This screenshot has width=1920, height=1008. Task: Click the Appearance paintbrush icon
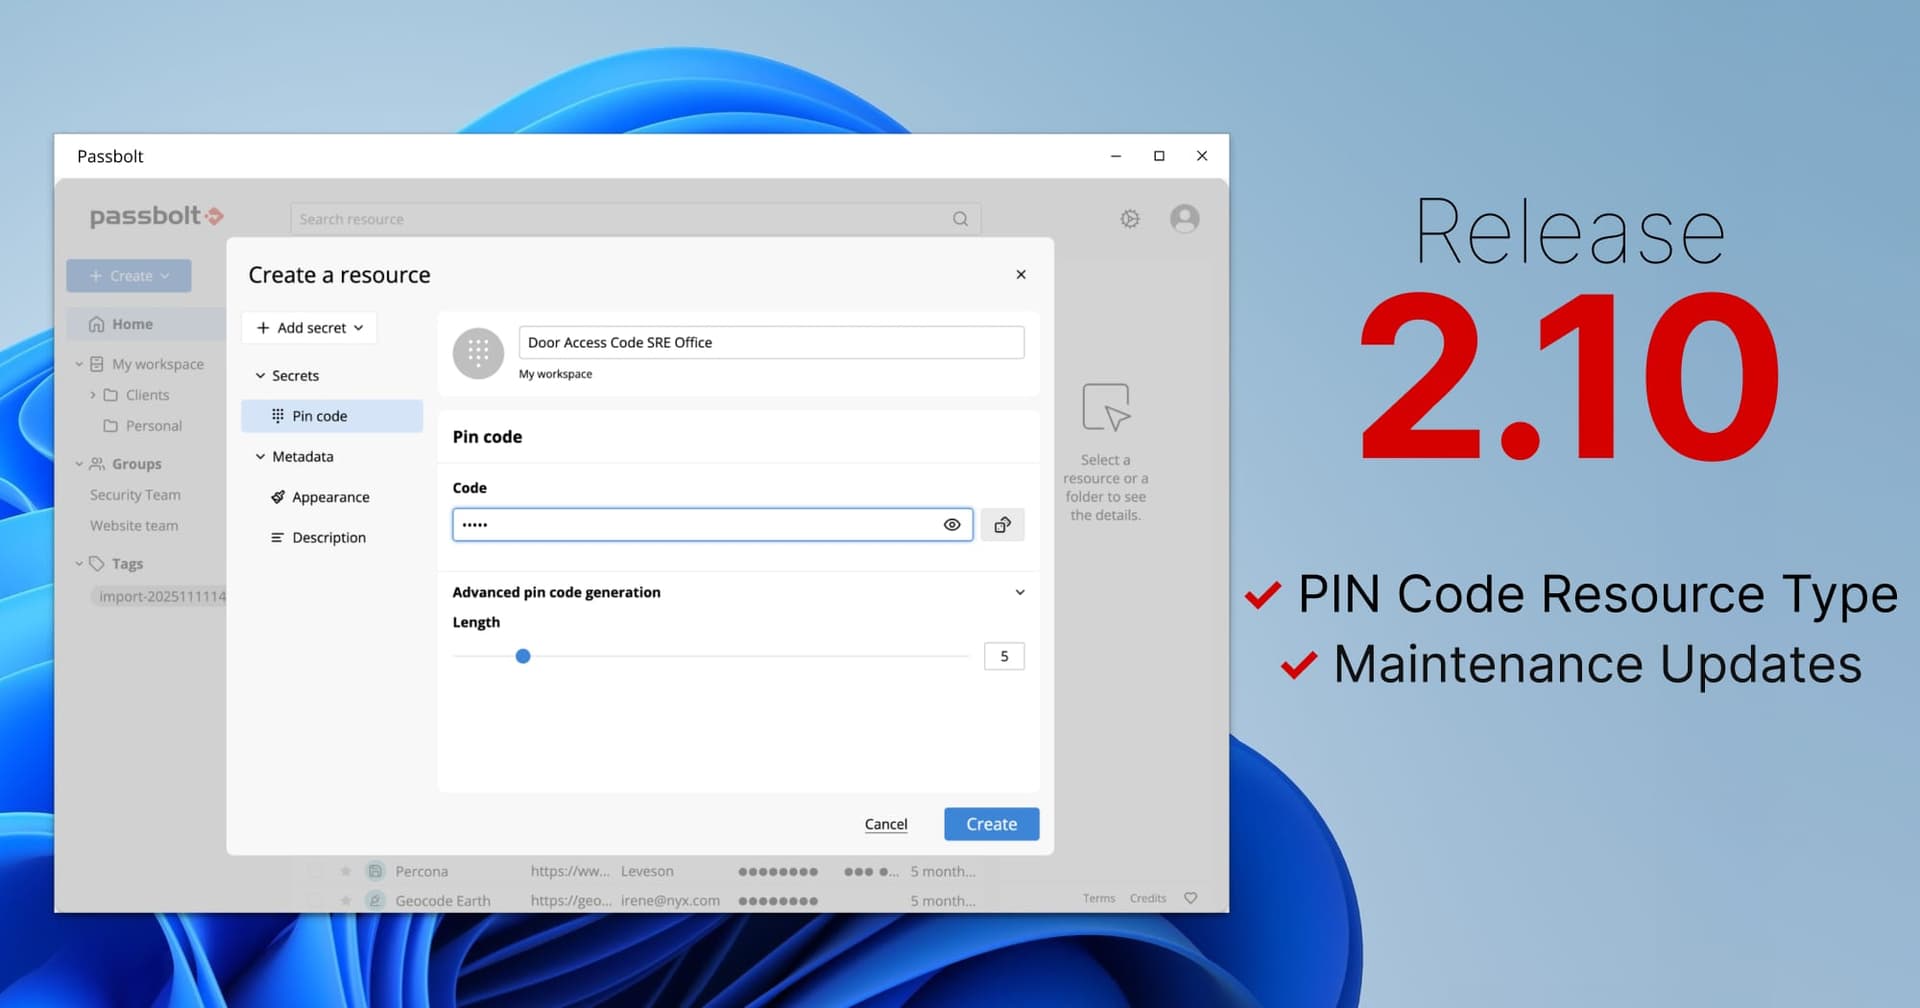[x=278, y=497]
